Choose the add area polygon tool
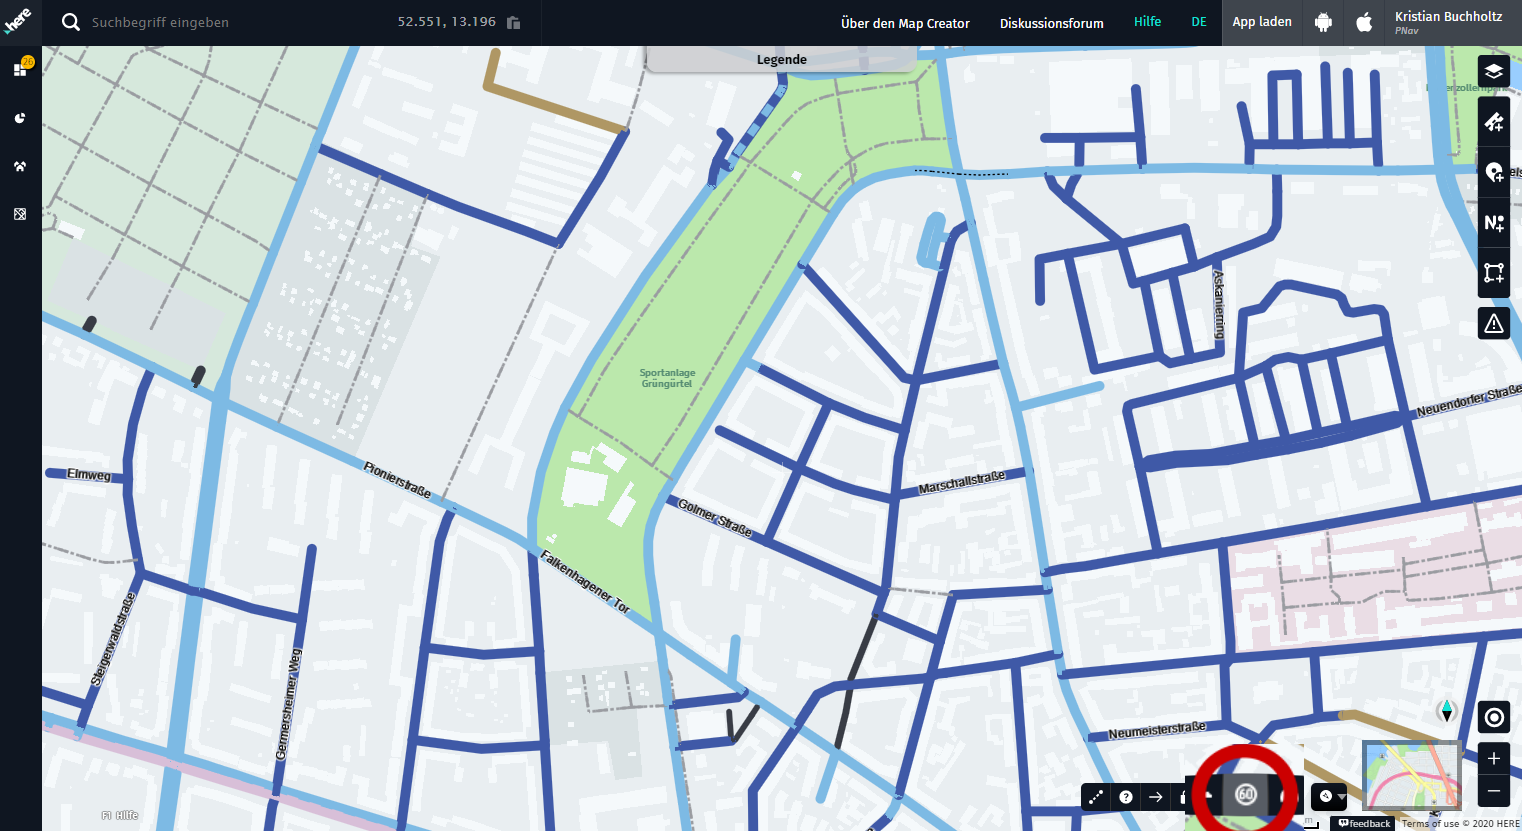Viewport: 1522px width, 831px height. [1493, 273]
